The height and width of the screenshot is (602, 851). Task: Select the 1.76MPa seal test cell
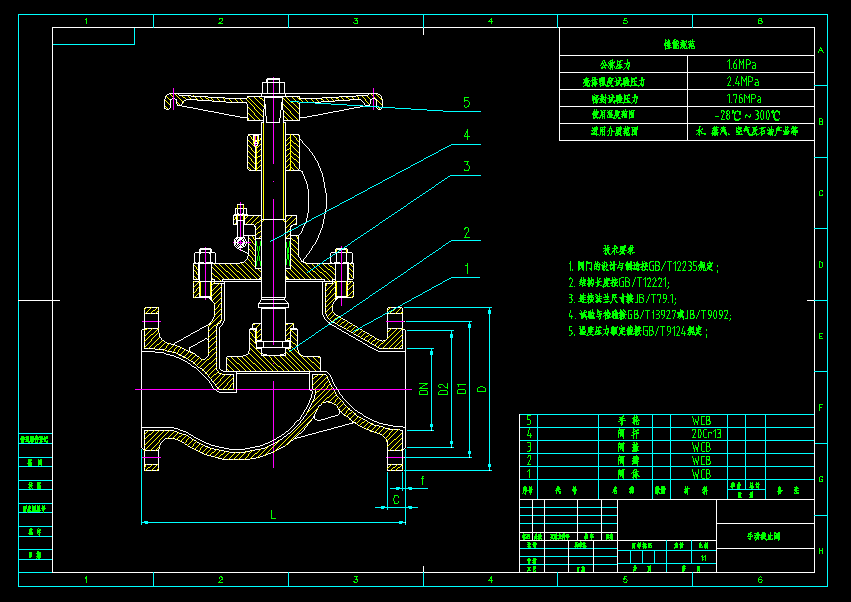tap(751, 98)
